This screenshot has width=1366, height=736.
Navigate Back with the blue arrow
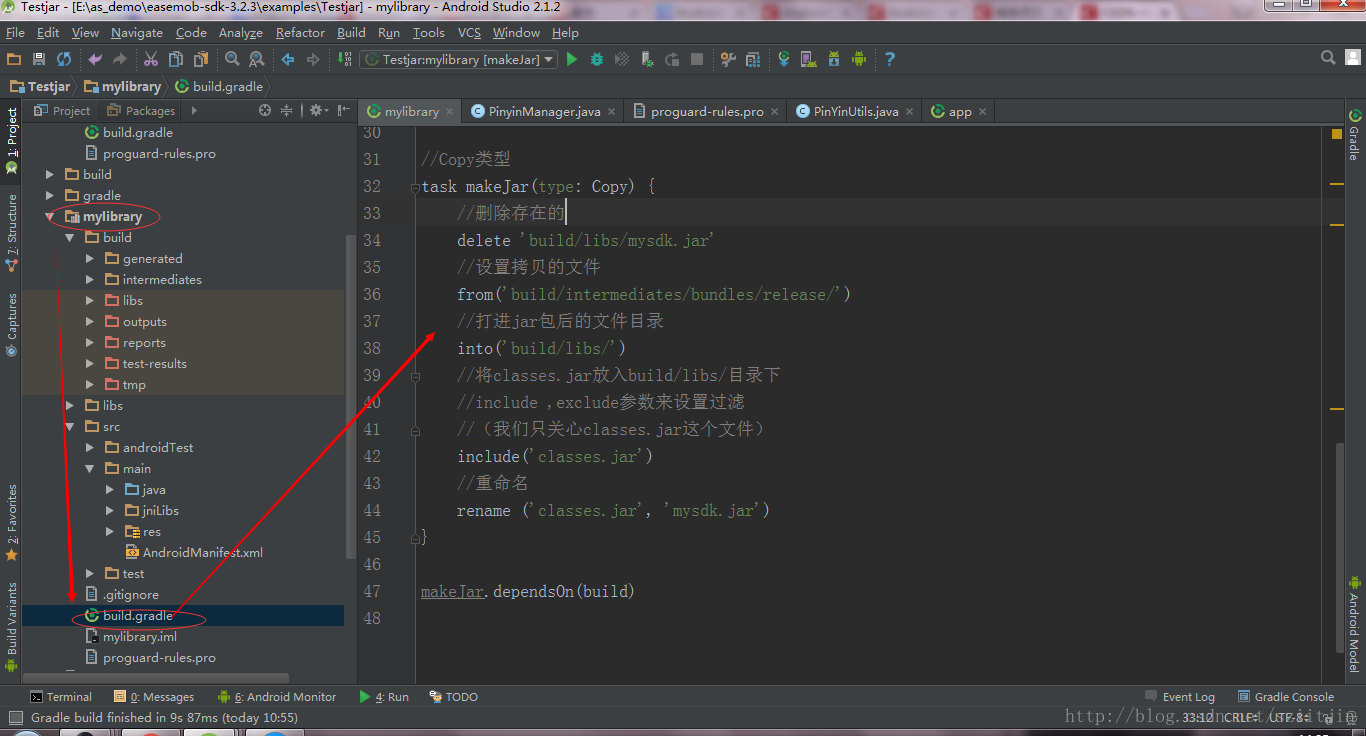[288, 59]
